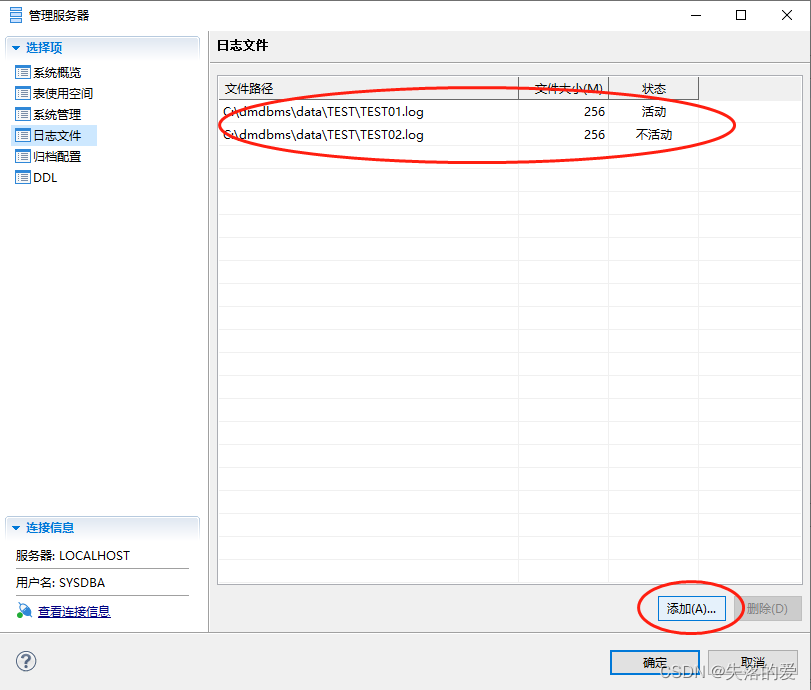The image size is (811, 690).
Task: Click the 用户名: SYSDBA text
Action: click(x=60, y=582)
